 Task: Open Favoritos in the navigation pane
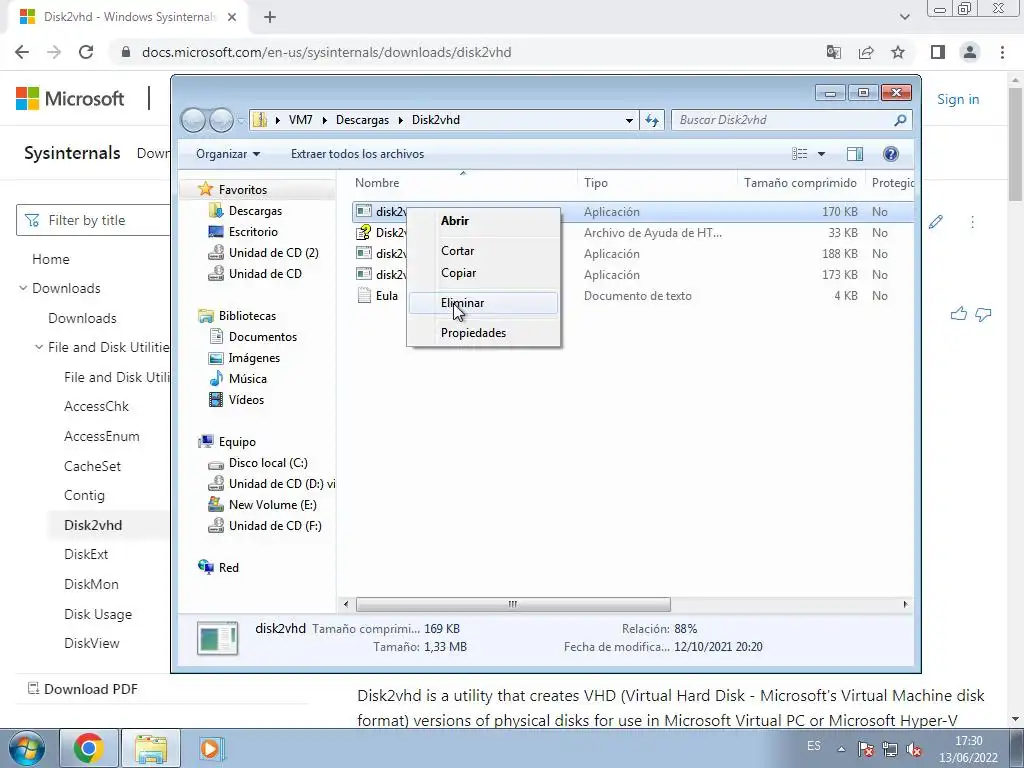pyautogui.click(x=242, y=189)
